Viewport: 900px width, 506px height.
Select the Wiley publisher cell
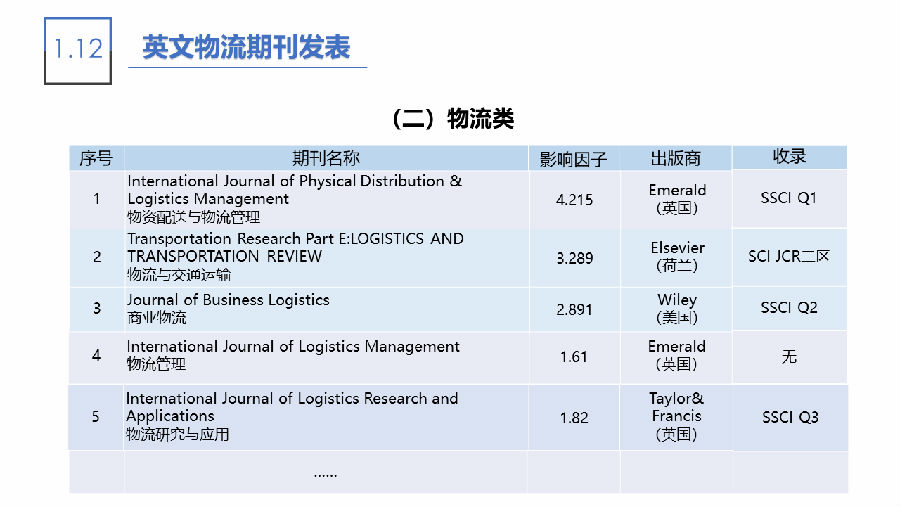[x=677, y=308]
